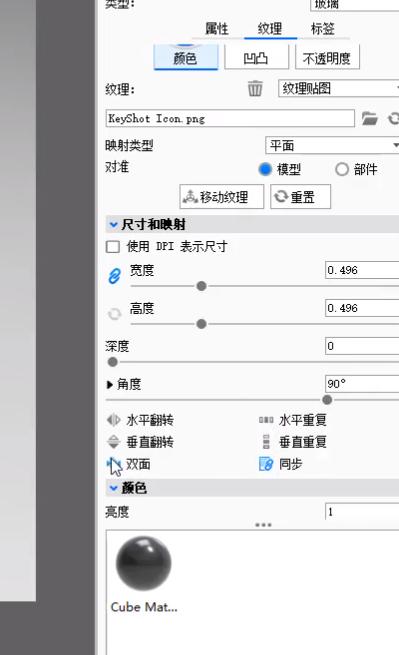Click the 宽度 width slider handle
Viewport: 399px width, 655px height.
[x=201, y=286]
